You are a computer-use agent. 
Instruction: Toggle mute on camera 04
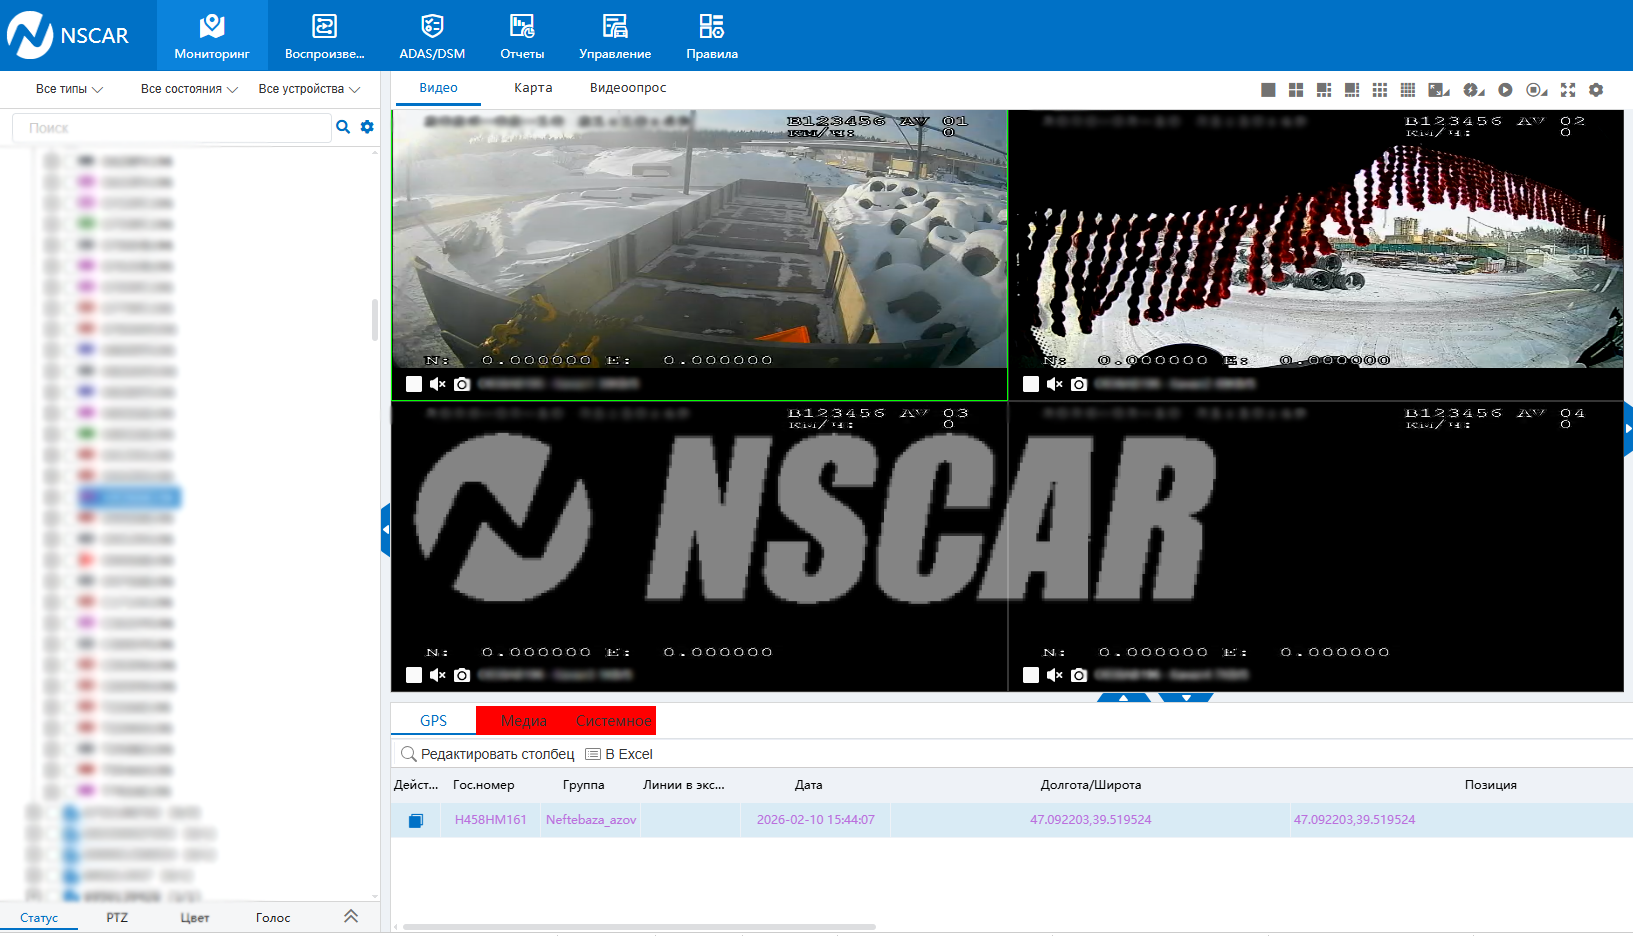click(x=1055, y=675)
